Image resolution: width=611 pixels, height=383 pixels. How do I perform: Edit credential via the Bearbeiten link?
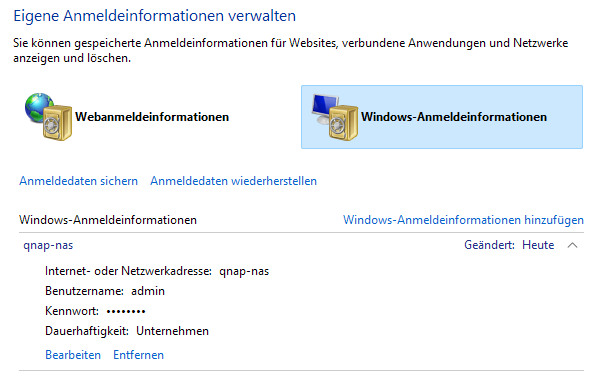[x=73, y=355]
